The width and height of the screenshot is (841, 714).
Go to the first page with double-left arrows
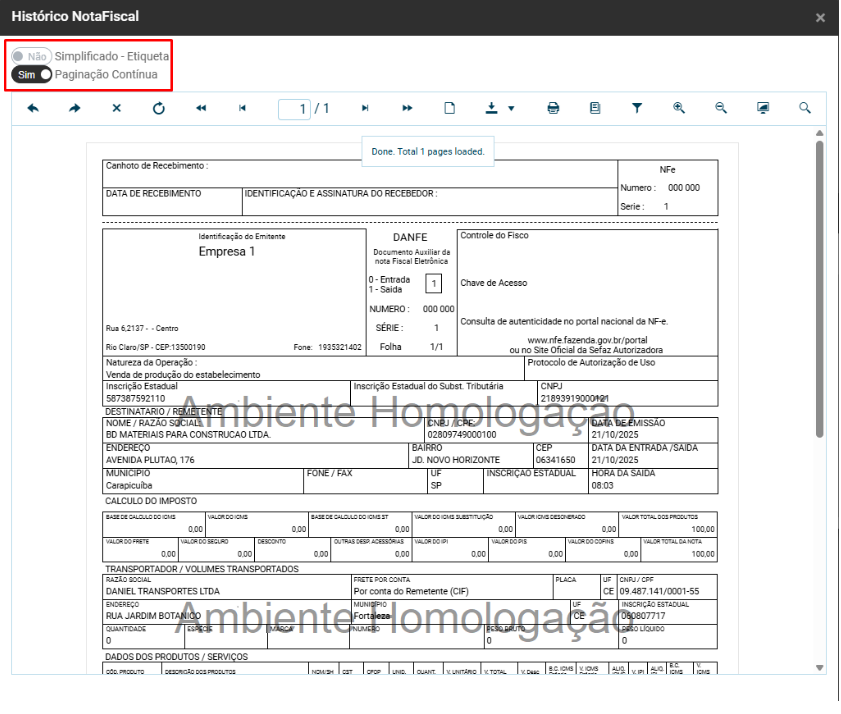[200, 108]
